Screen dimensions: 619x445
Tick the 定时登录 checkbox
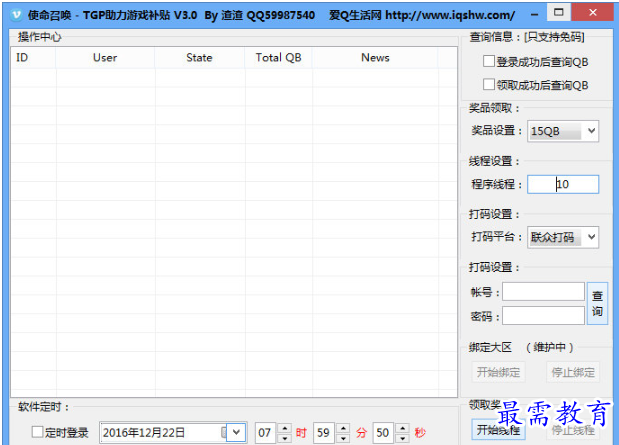pos(37,432)
